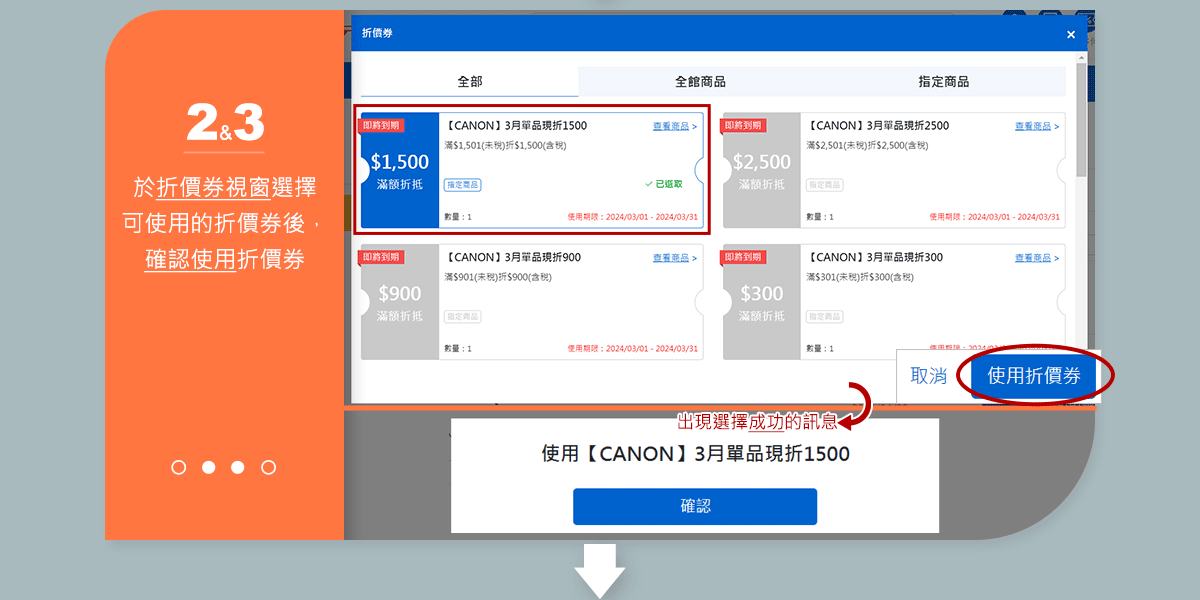Click 使用期限 date on the 現折900 coupon
Viewport: 1200px width, 600px height.
[x=633, y=349]
